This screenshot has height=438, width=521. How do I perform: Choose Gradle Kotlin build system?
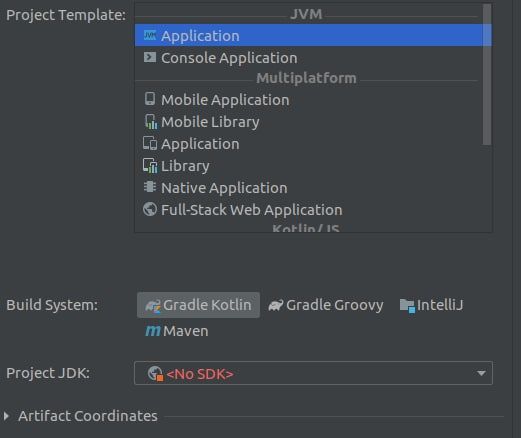(198, 305)
